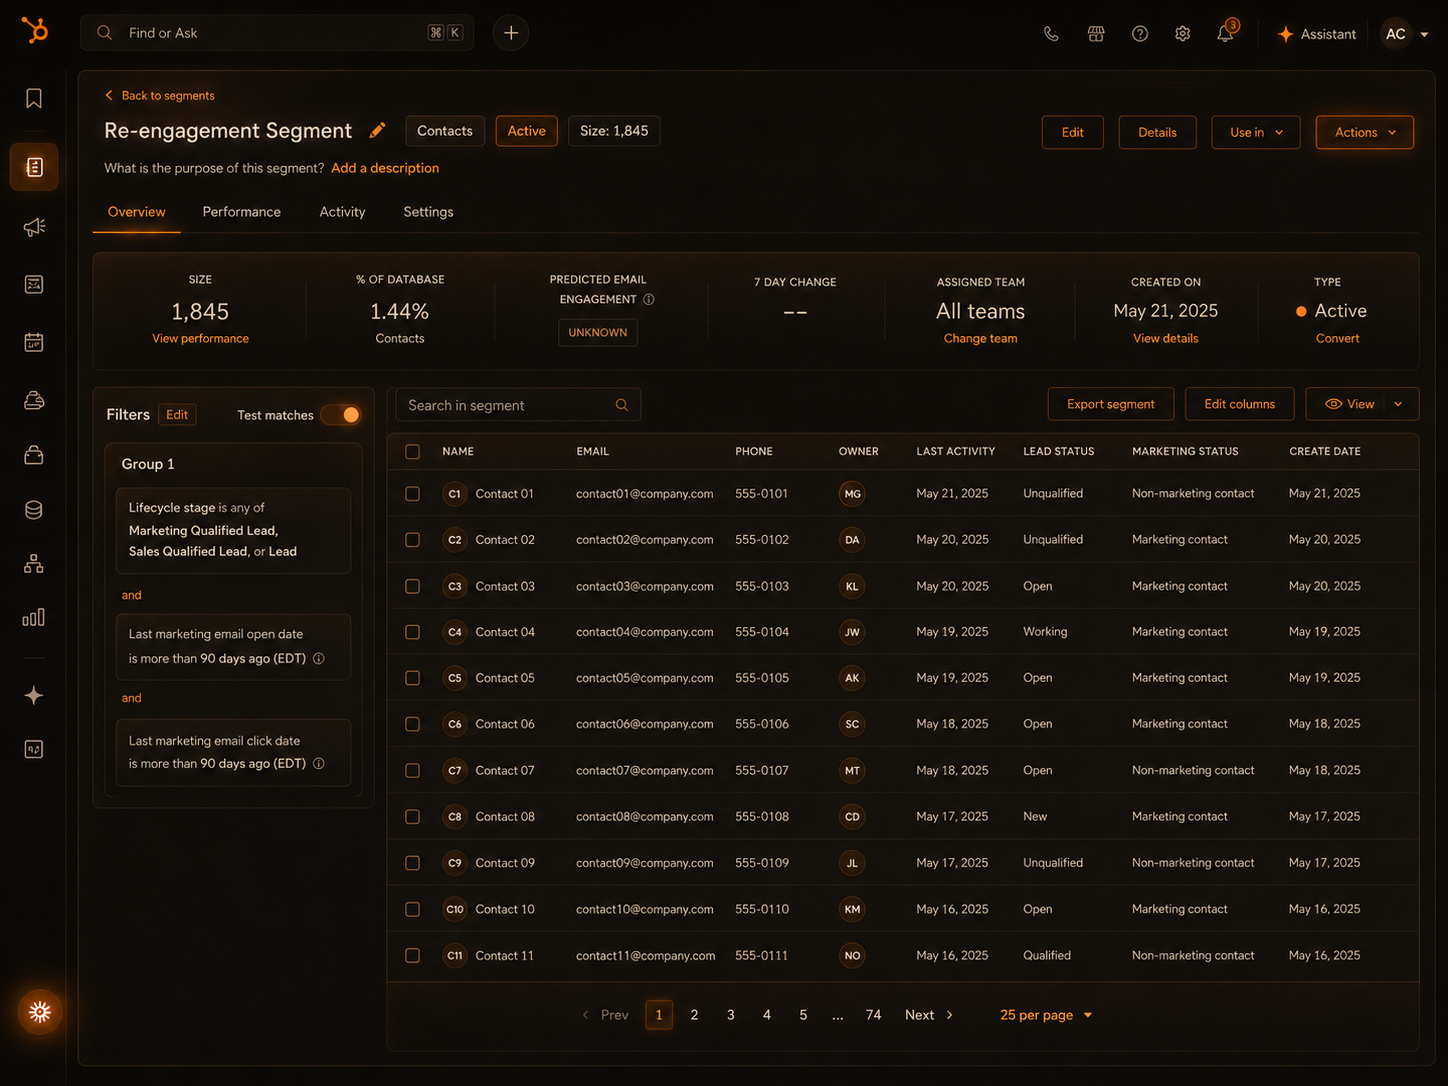Screen dimensions: 1448x1086
Task: Click the Export segment button
Action: click(1110, 404)
